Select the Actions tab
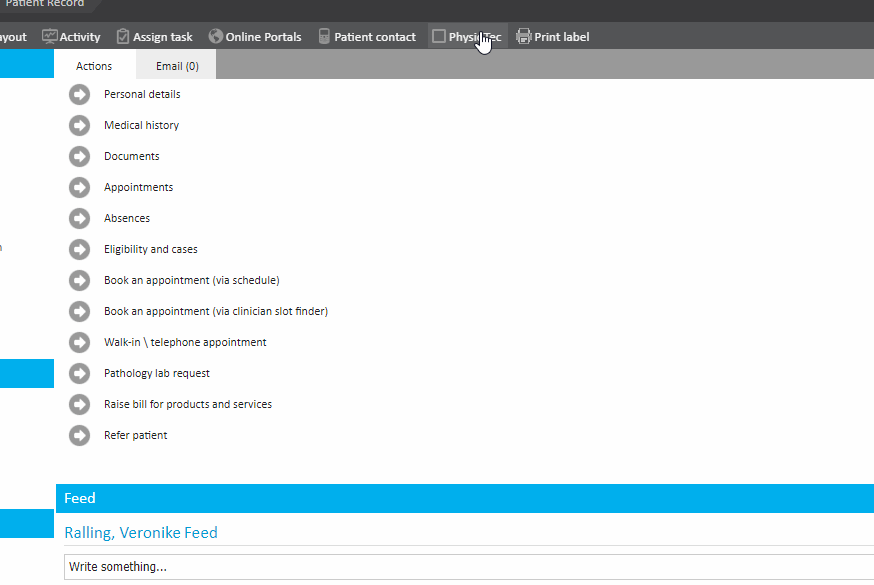 click(94, 66)
